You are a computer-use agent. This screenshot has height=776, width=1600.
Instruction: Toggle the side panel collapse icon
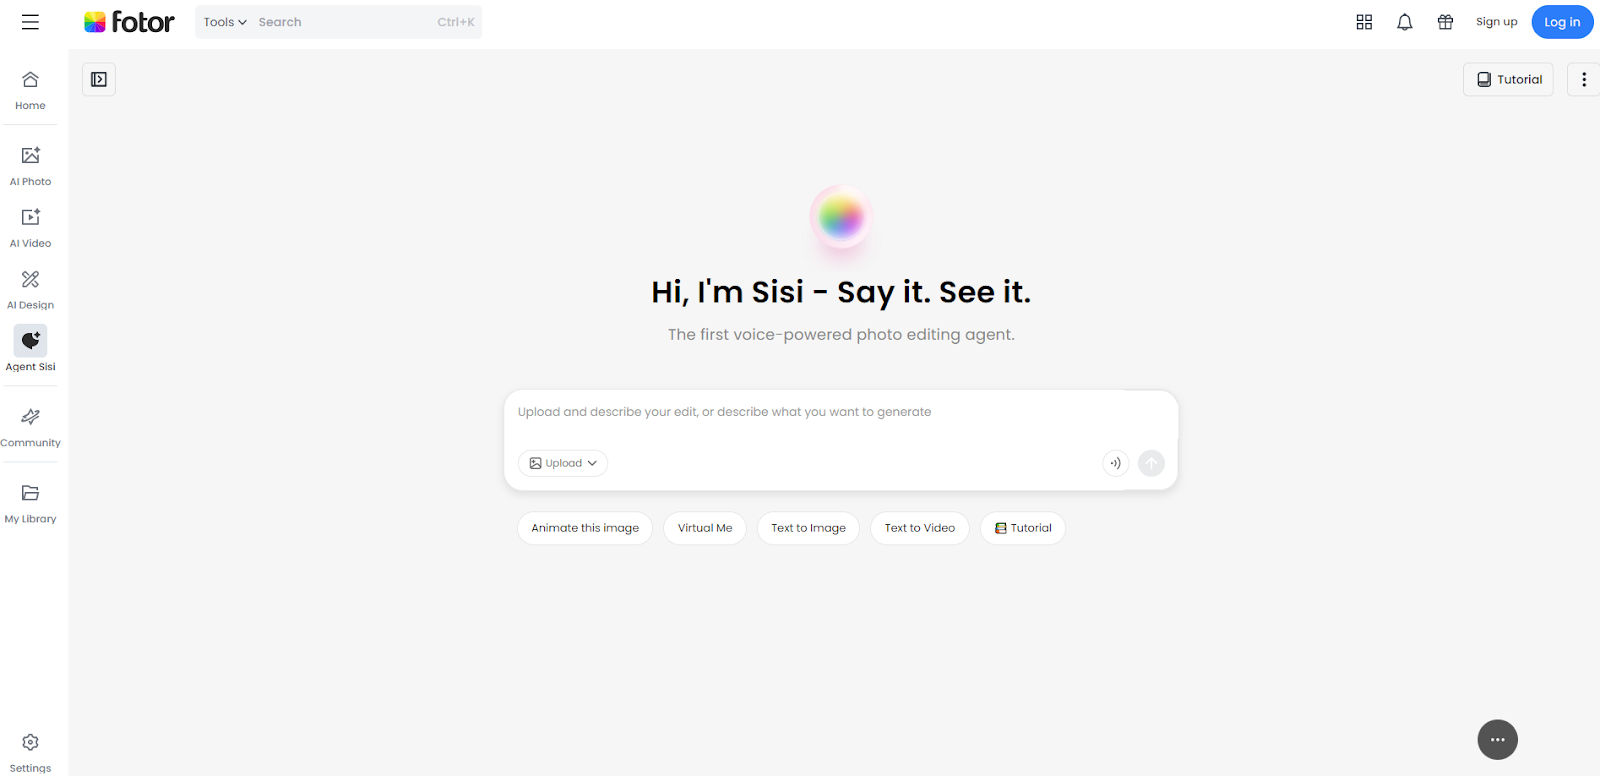pos(99,79)
